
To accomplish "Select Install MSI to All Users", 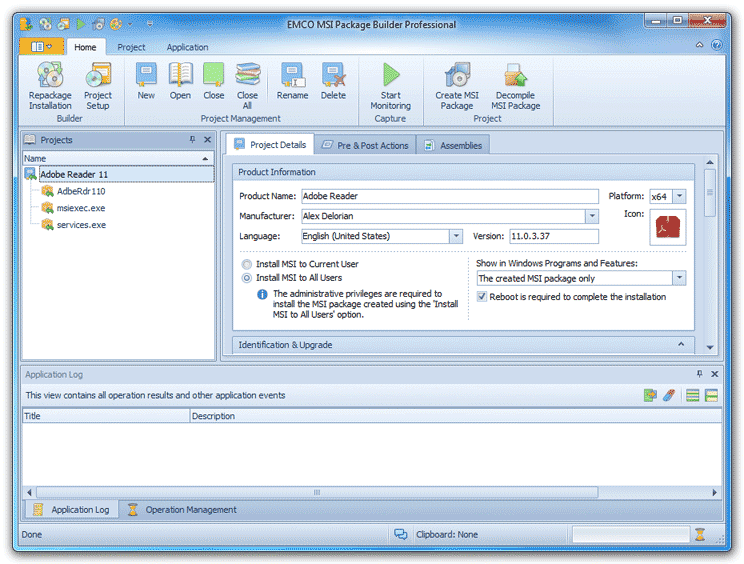I will [x=292, y=277].
